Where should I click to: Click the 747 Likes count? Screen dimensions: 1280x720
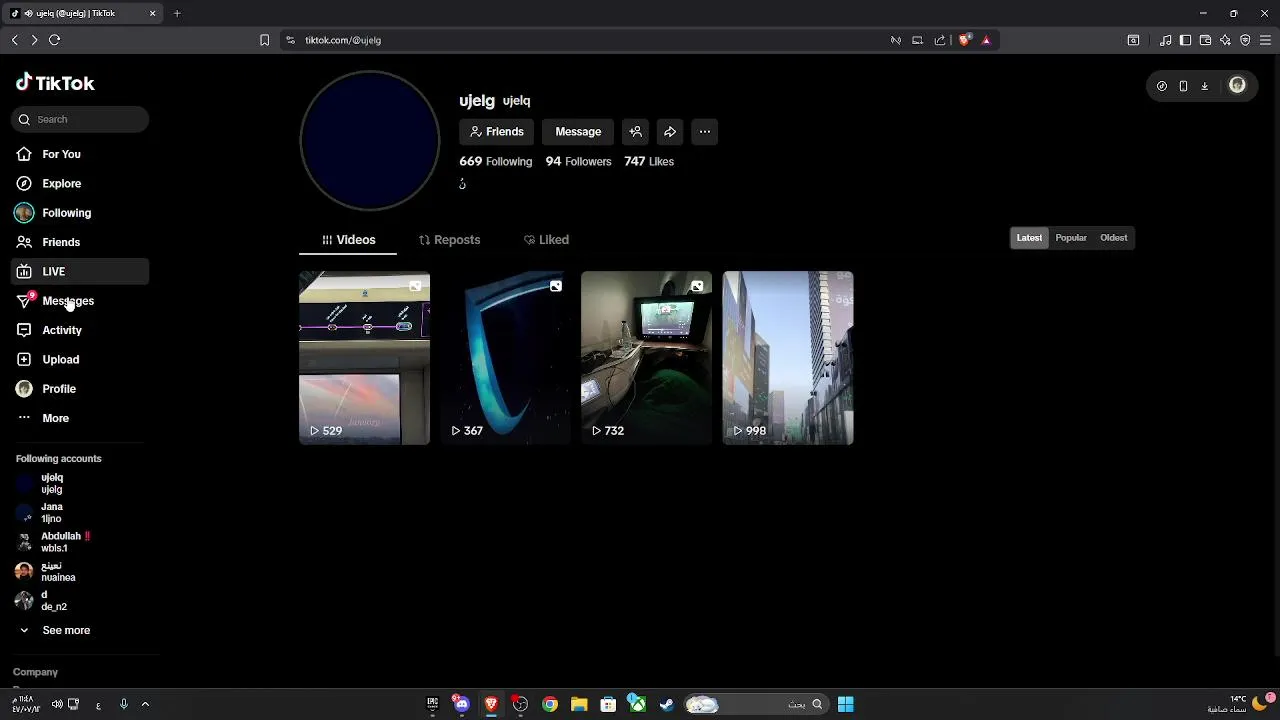tap(649, 161)
